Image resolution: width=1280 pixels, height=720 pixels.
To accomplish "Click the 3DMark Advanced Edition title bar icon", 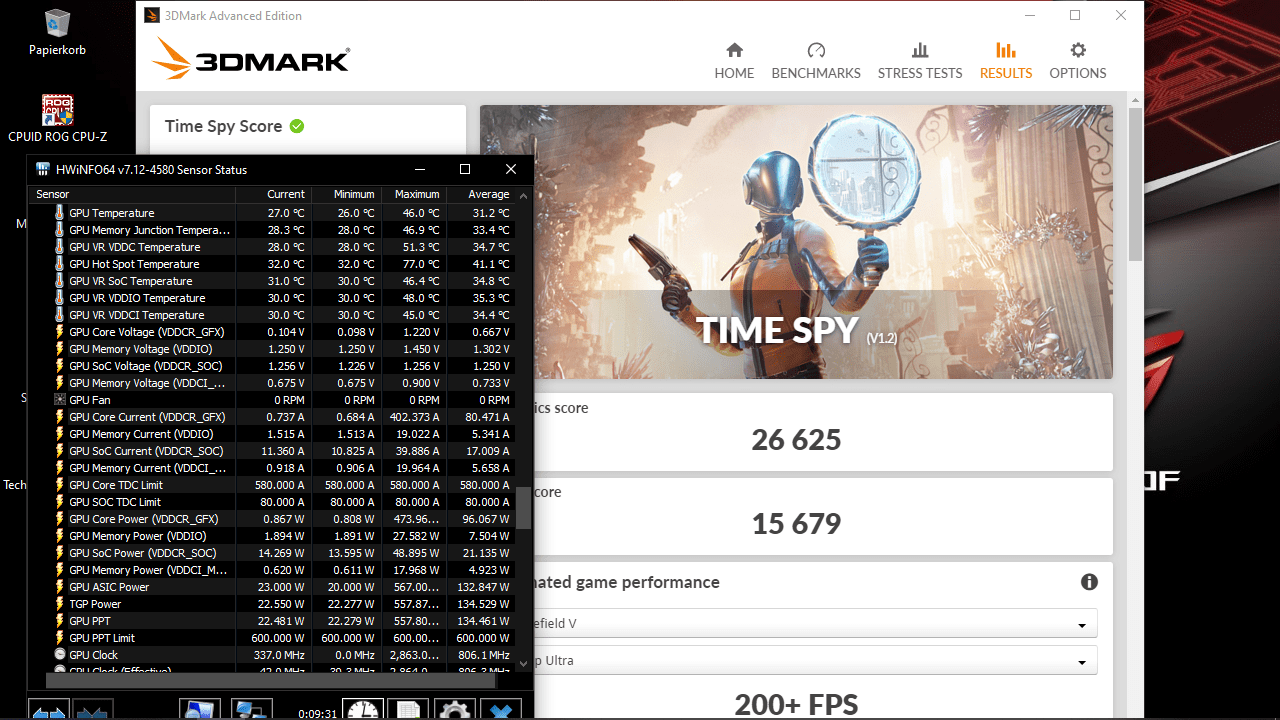I will (151, 15).
